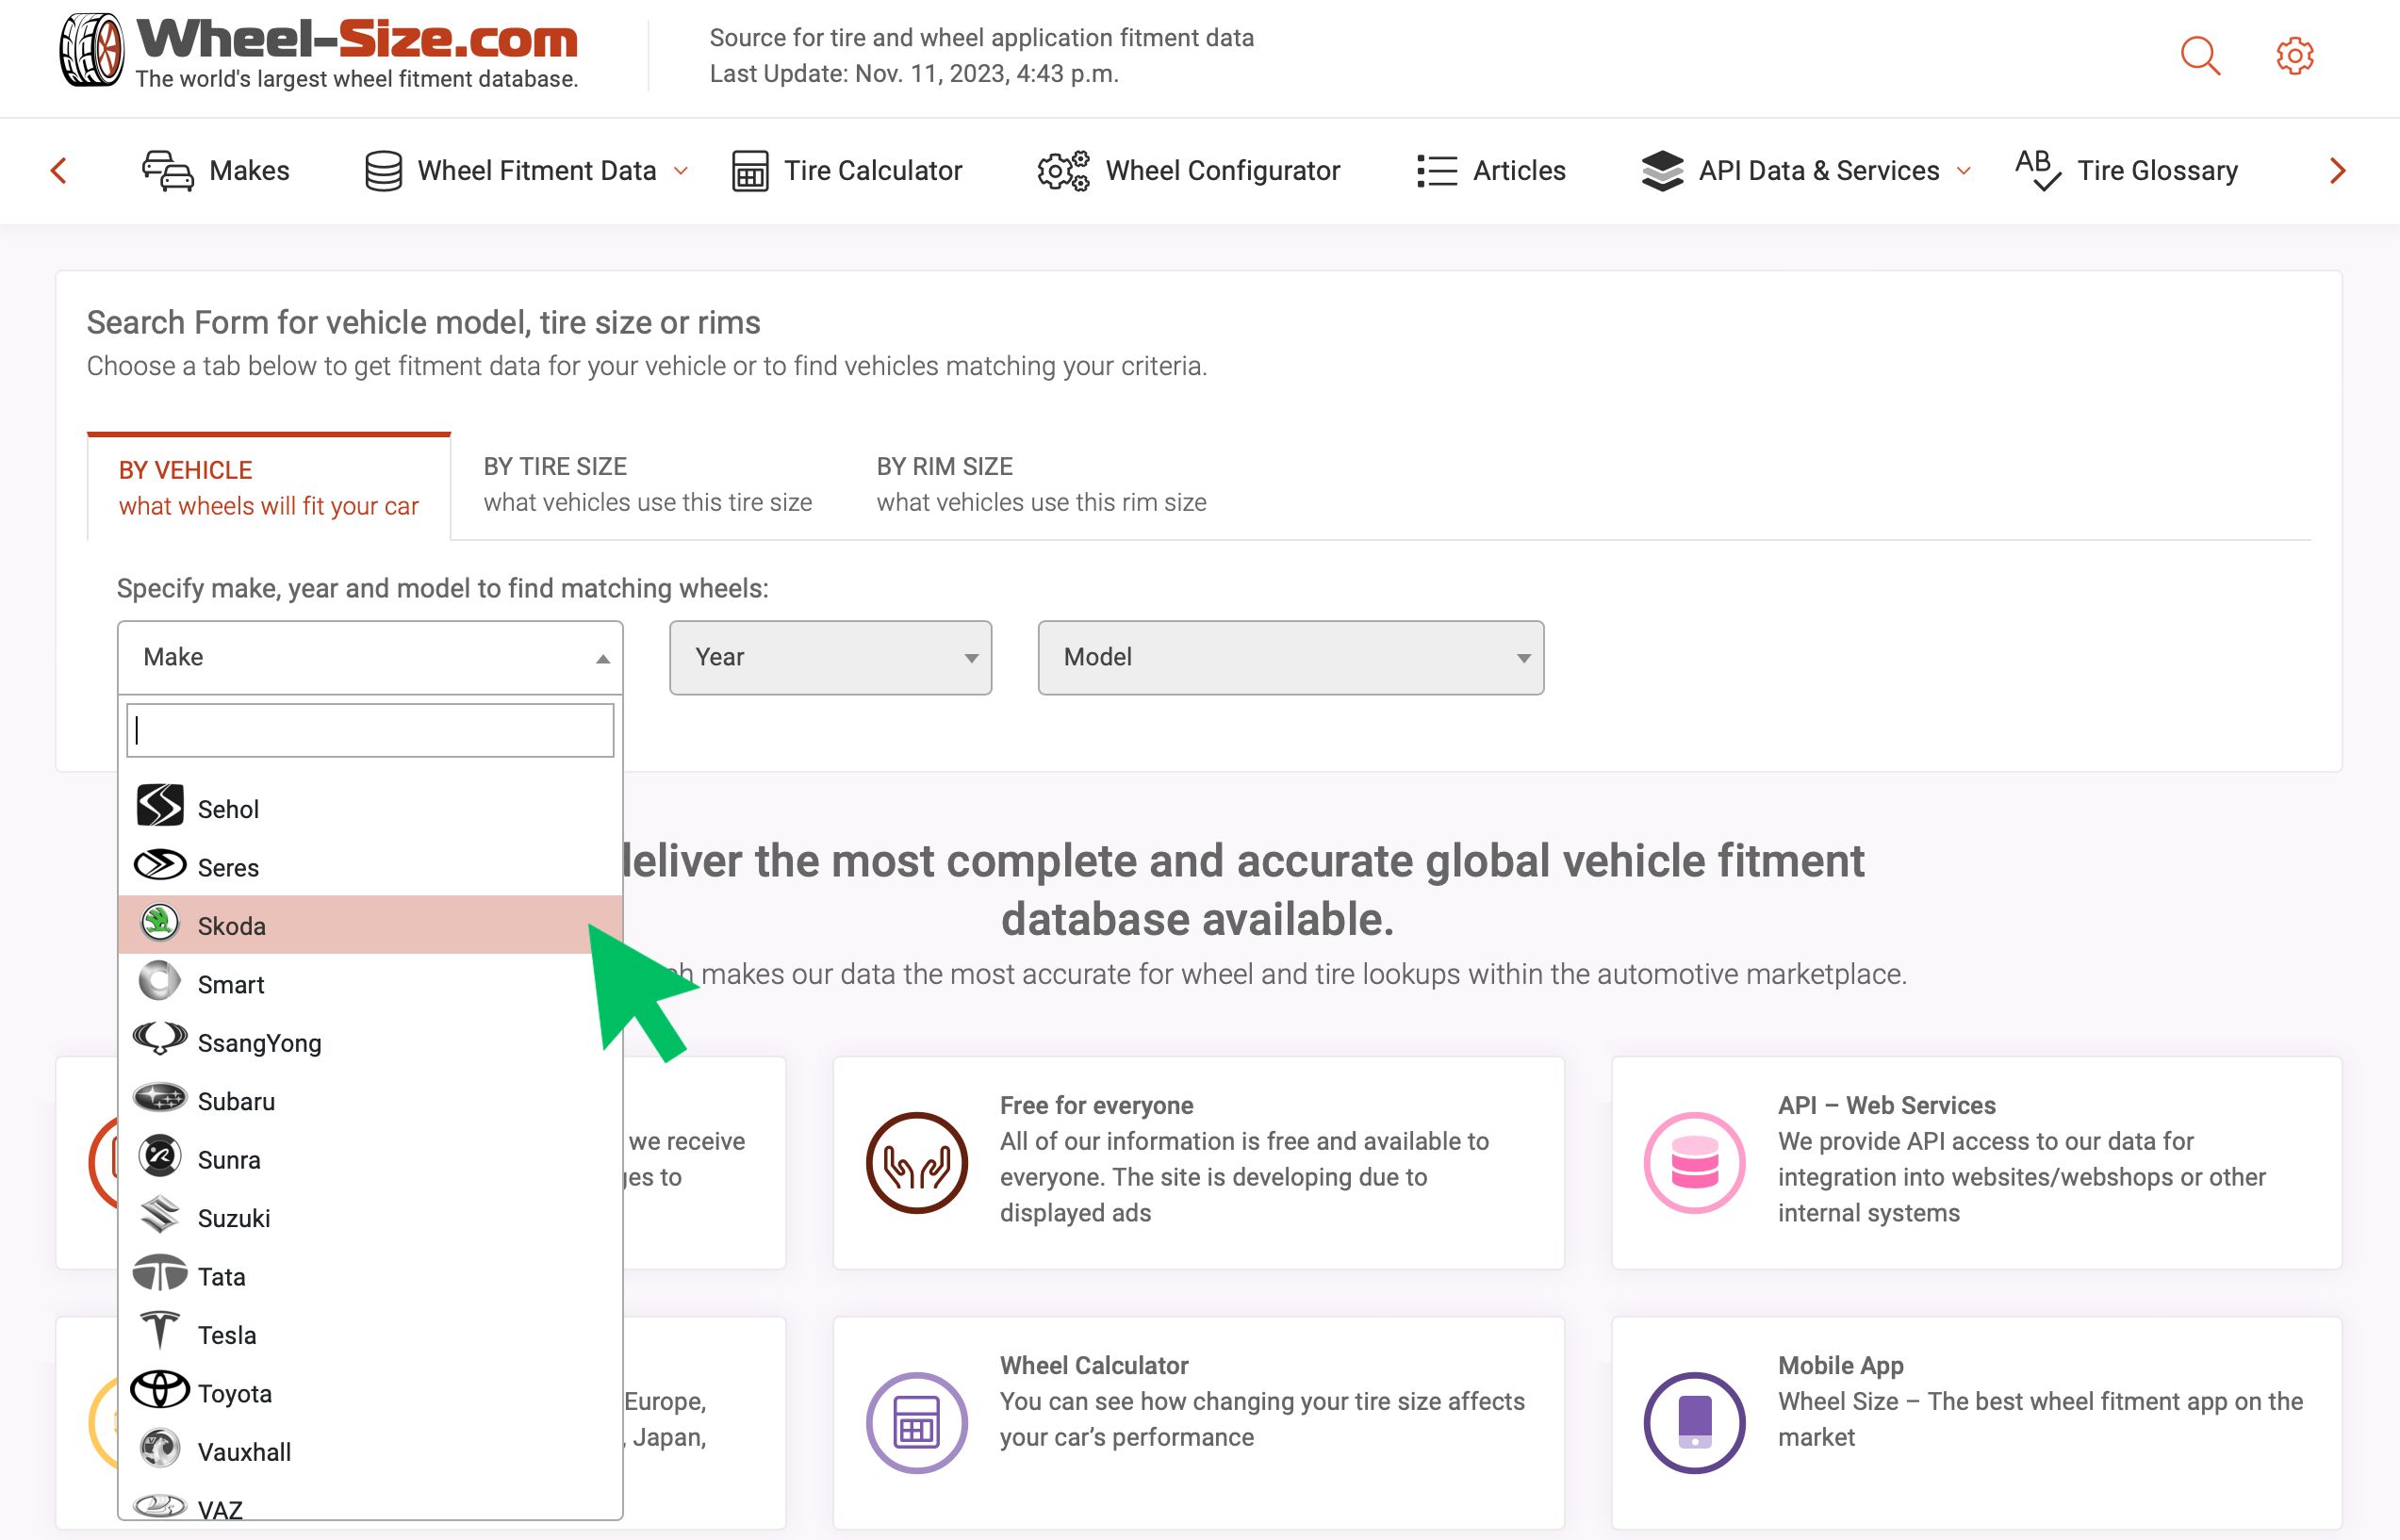The width and height of the screenshot is (2400, 1540).
Task: Click the Wheel Calculator purple icon
Action: tap(916, 1422)
